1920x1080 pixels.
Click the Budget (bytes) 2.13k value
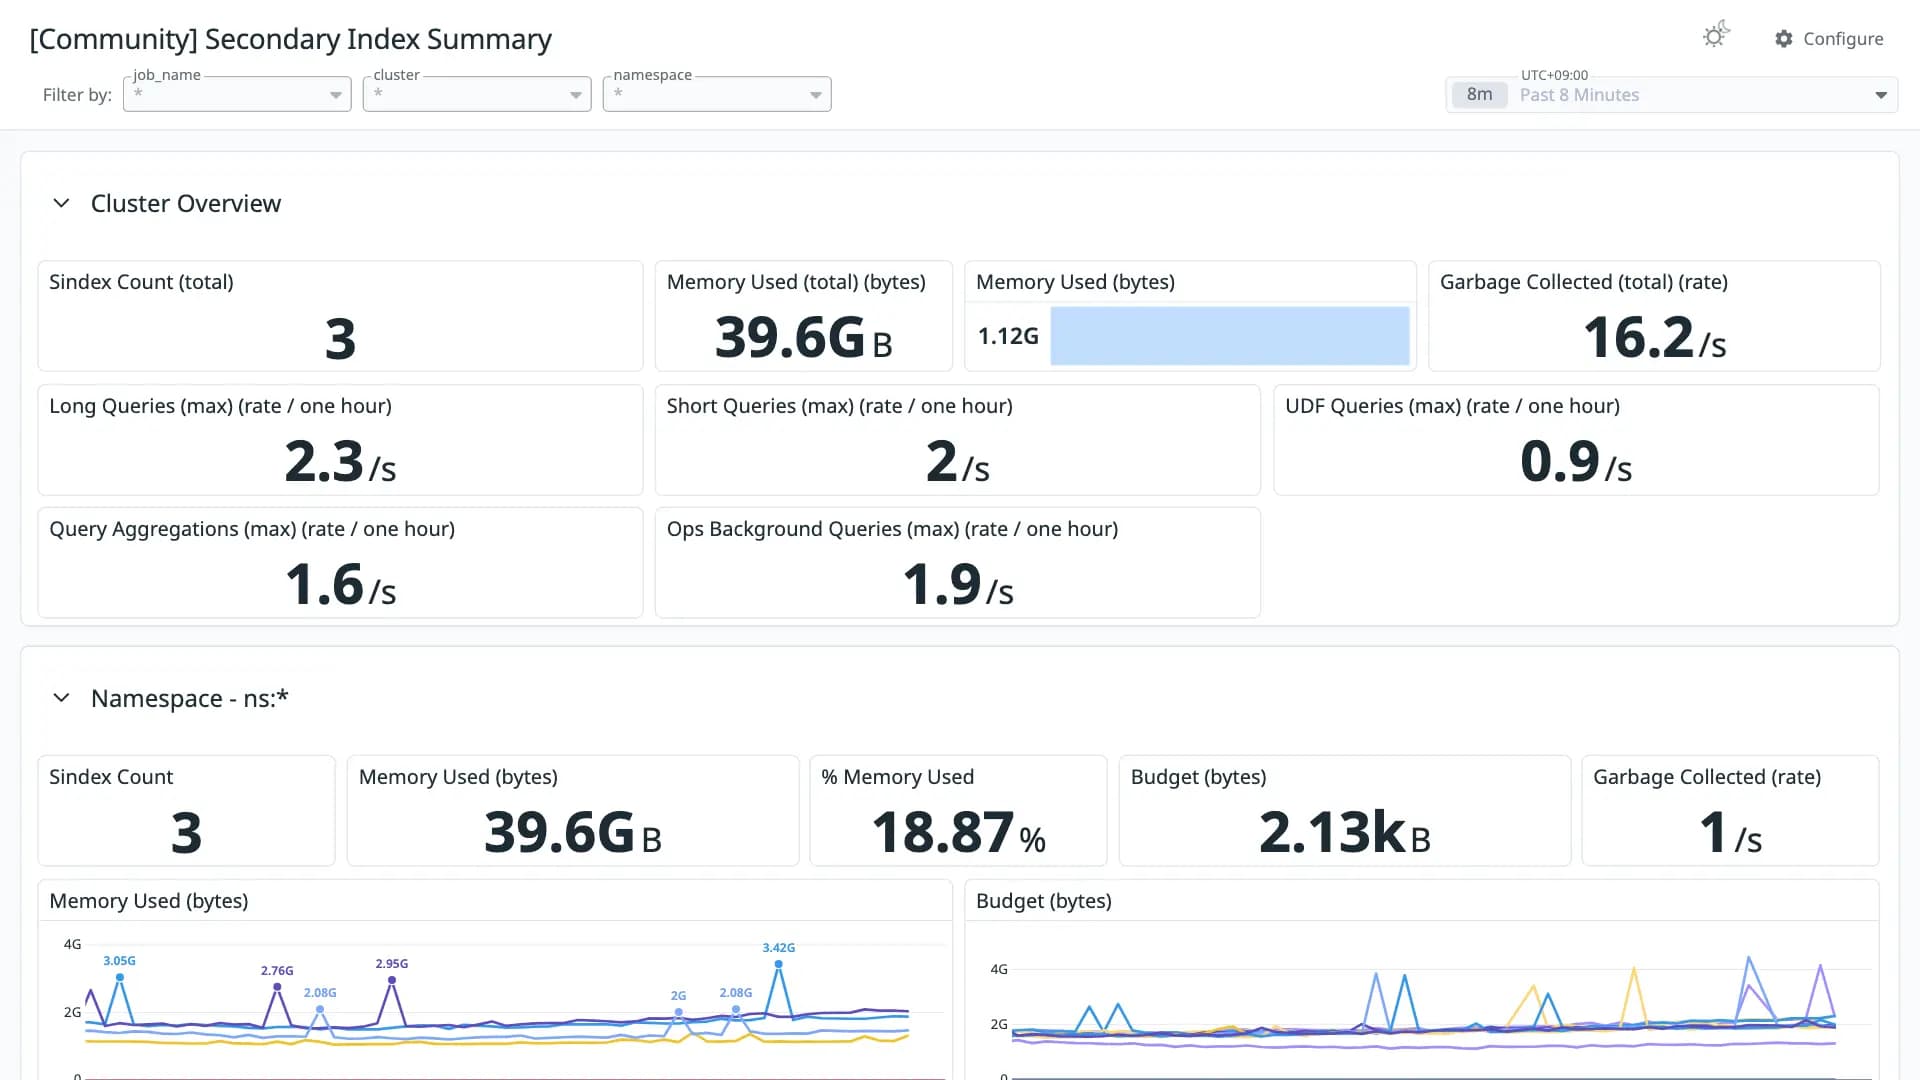point(1345,833)
